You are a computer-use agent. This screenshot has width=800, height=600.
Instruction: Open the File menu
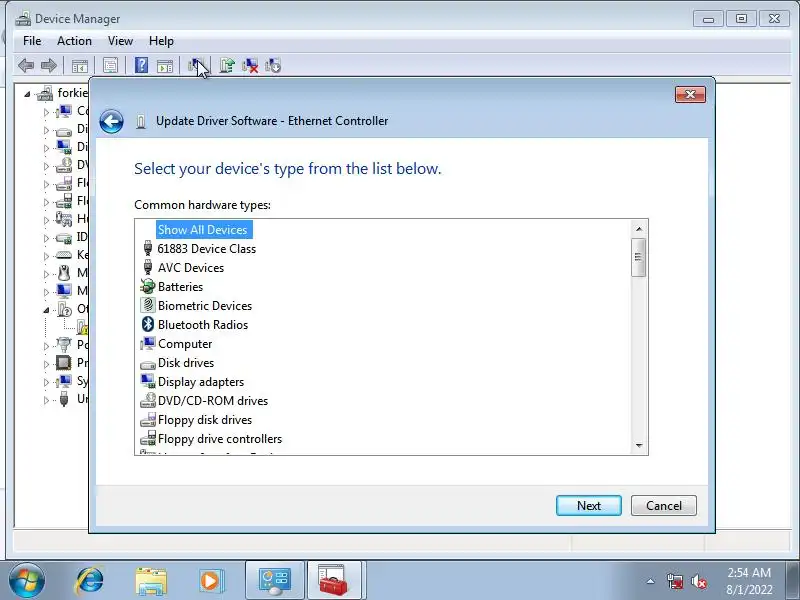(x=32, y=41)
